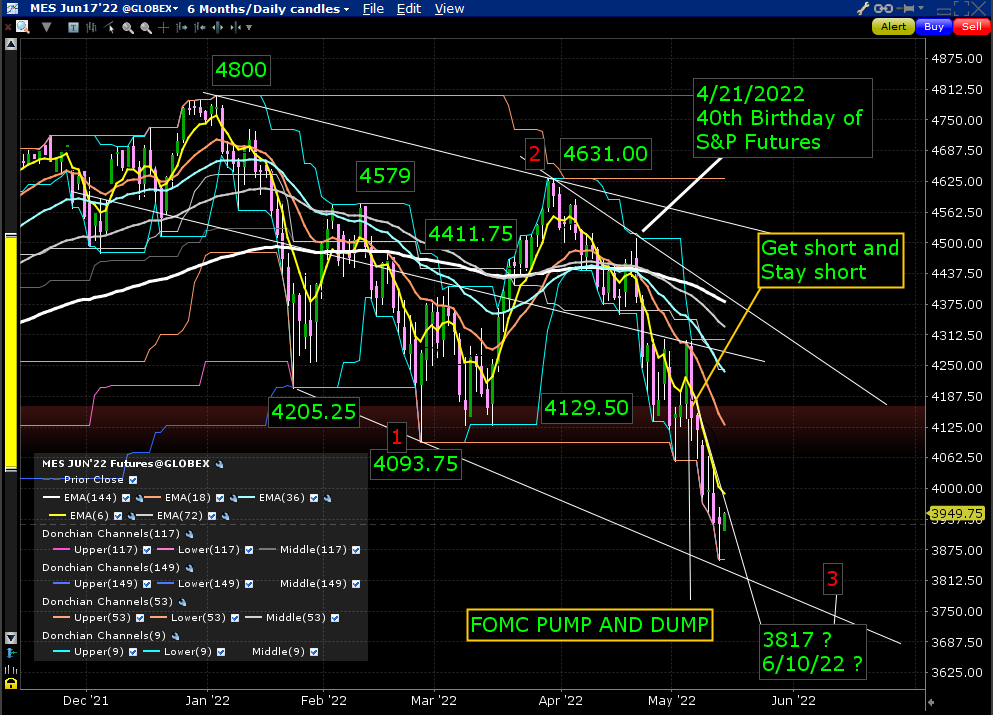Viewport: 993px width, 715px height.
Task: Configure Donchian Channels(117) via its wrench icon
Action: [x=189, y=535]
